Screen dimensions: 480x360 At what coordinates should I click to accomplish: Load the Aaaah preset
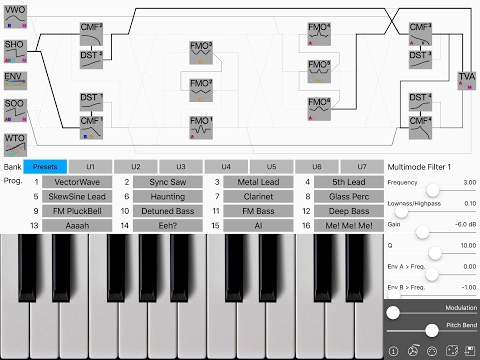tap(77, 226)
